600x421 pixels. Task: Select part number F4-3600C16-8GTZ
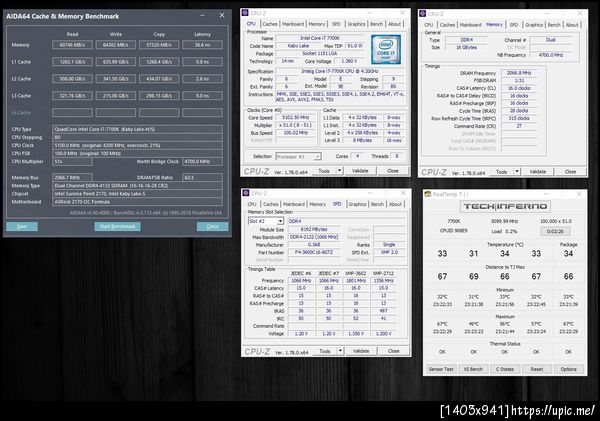(314, 252)
